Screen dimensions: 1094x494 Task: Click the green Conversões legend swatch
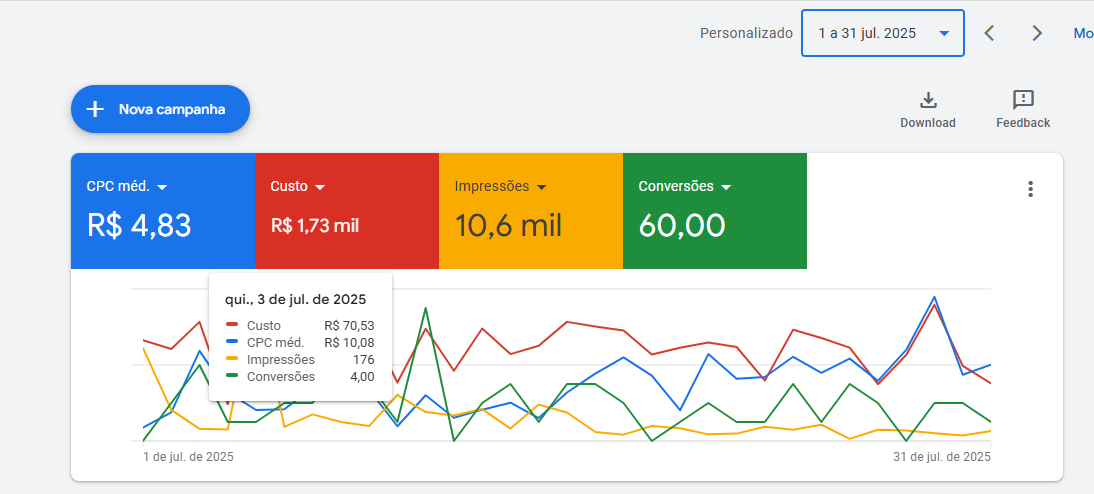tap(232, 376)
